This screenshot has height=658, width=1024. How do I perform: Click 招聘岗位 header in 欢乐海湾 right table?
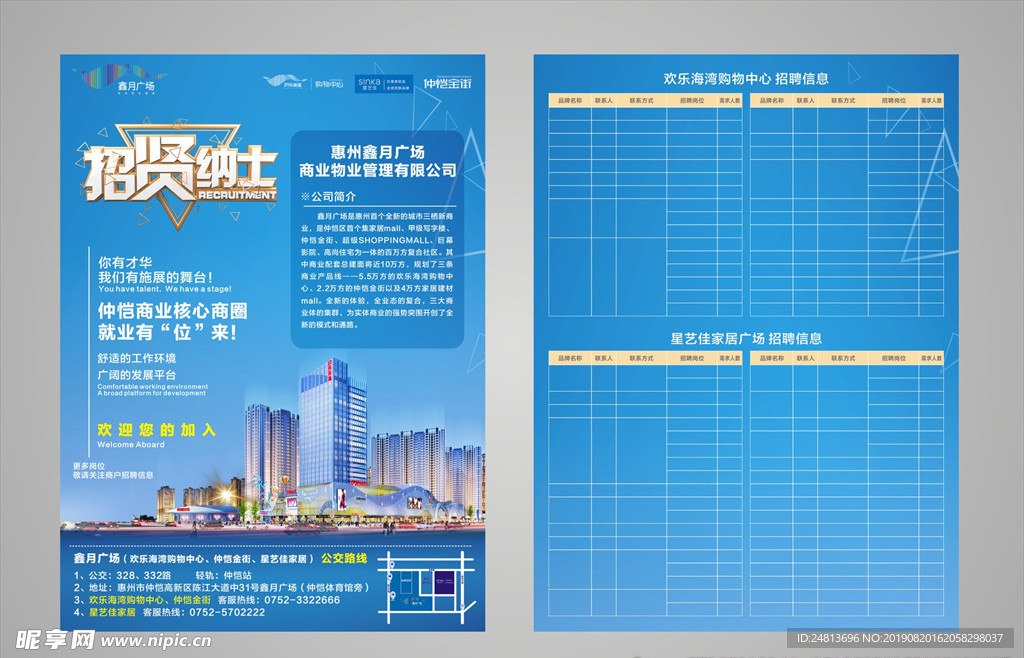point(893,101)
